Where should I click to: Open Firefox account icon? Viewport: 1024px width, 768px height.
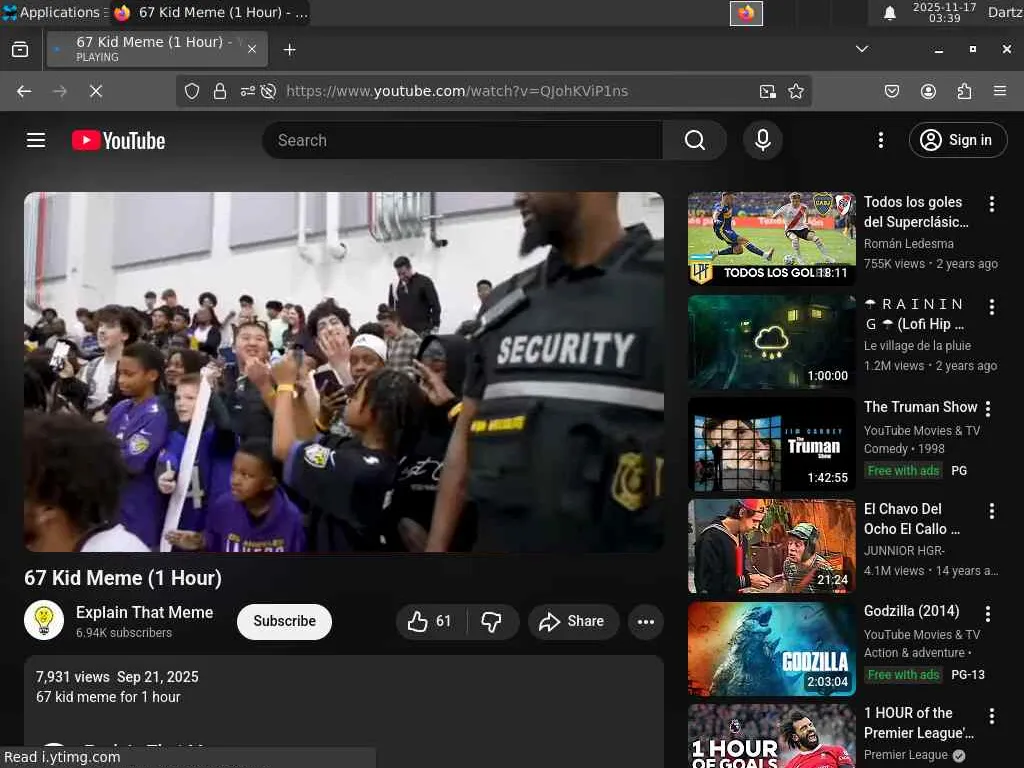click(x=928, y=91)
